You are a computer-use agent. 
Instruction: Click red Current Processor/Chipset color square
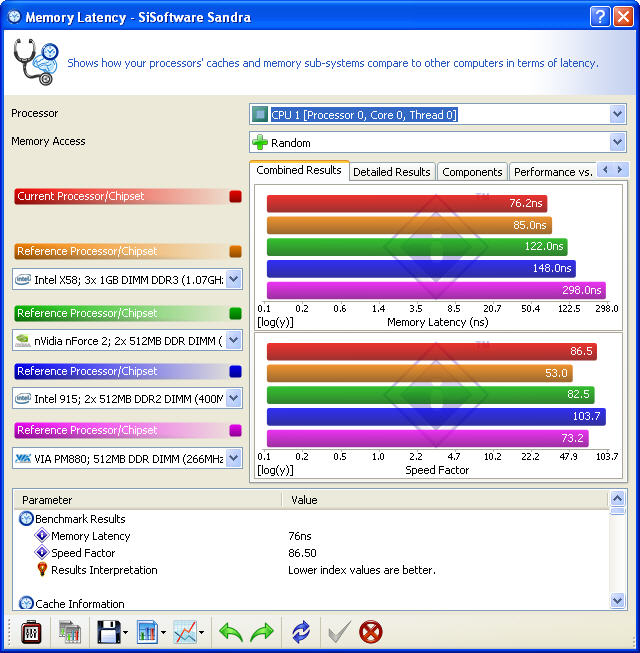tap(235, 196)
